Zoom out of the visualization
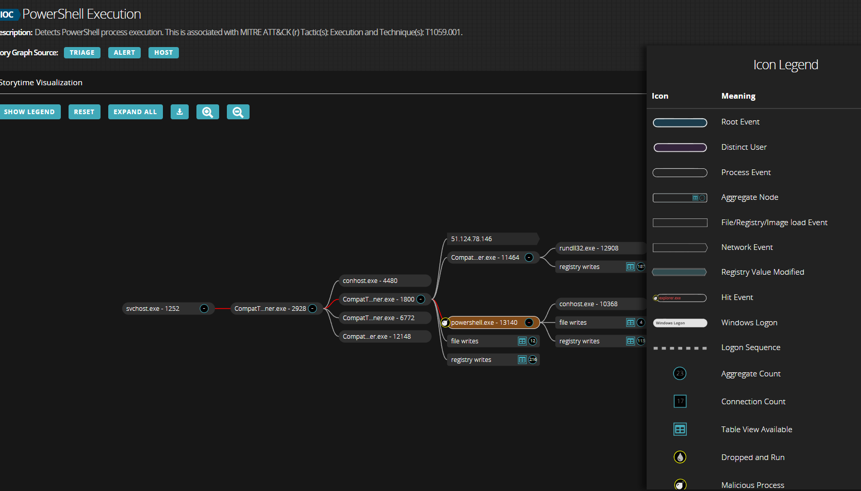Image resolution: width=861 pixels, height=491 pixels. click(238, 111)
